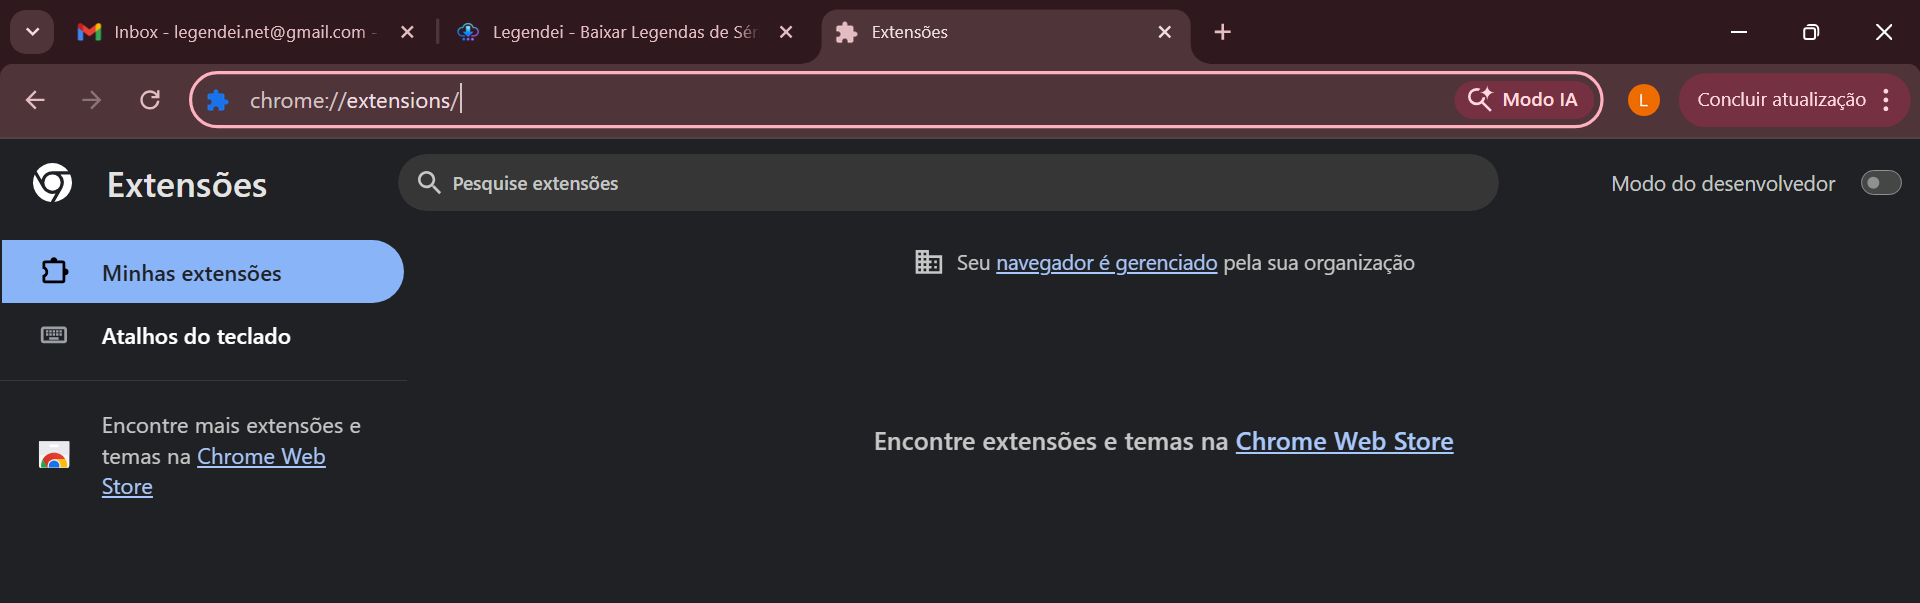Image resolution: width=1920 pixels, height=603 pixels.
Task: Open Chrome Web Store link in main area
Action: pyautogui.click(x=1344, y=442)
